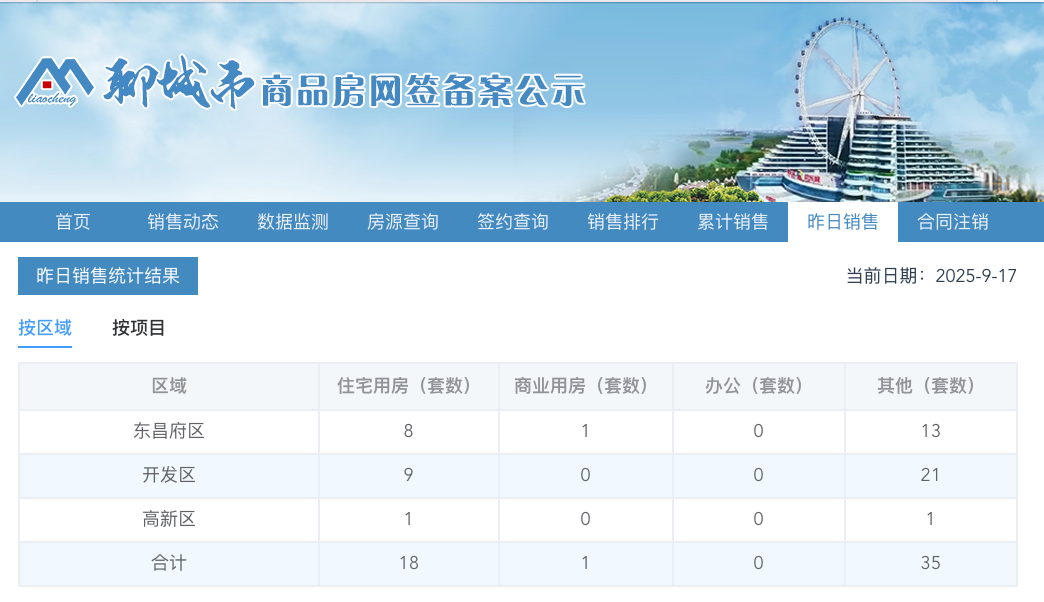The image size is (1044, 602).
Task: Open the 房源查询 navigation item
Action: (x=403, y=222)
